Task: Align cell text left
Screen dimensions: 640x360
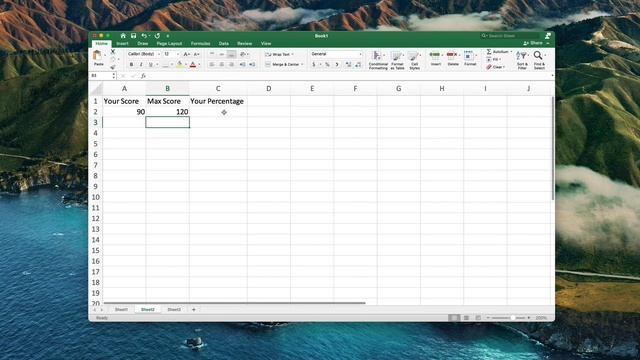Action: [212, 64]
